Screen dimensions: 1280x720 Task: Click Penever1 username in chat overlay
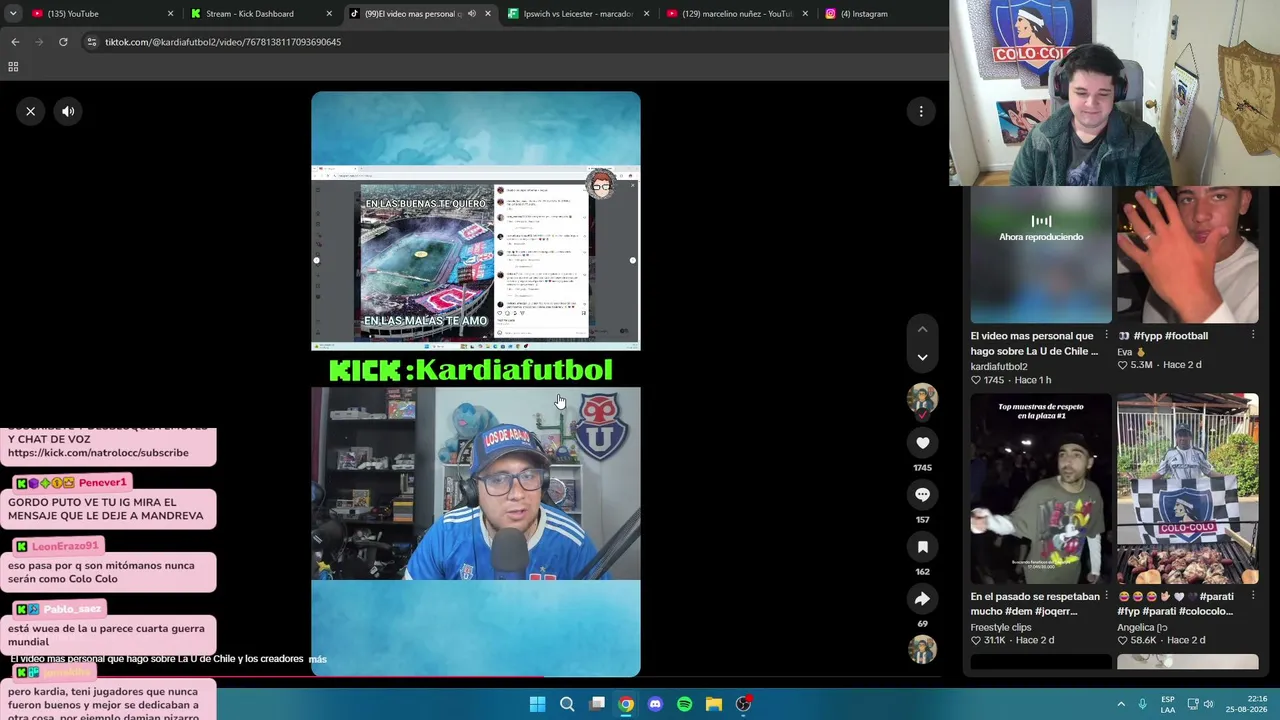click(102, 483)
